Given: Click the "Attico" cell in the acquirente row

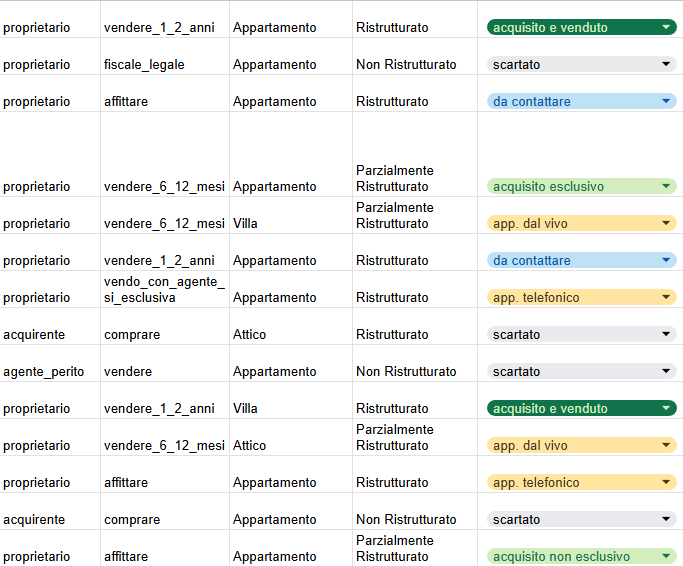Looking at the screenshot, I should point(249,335).
